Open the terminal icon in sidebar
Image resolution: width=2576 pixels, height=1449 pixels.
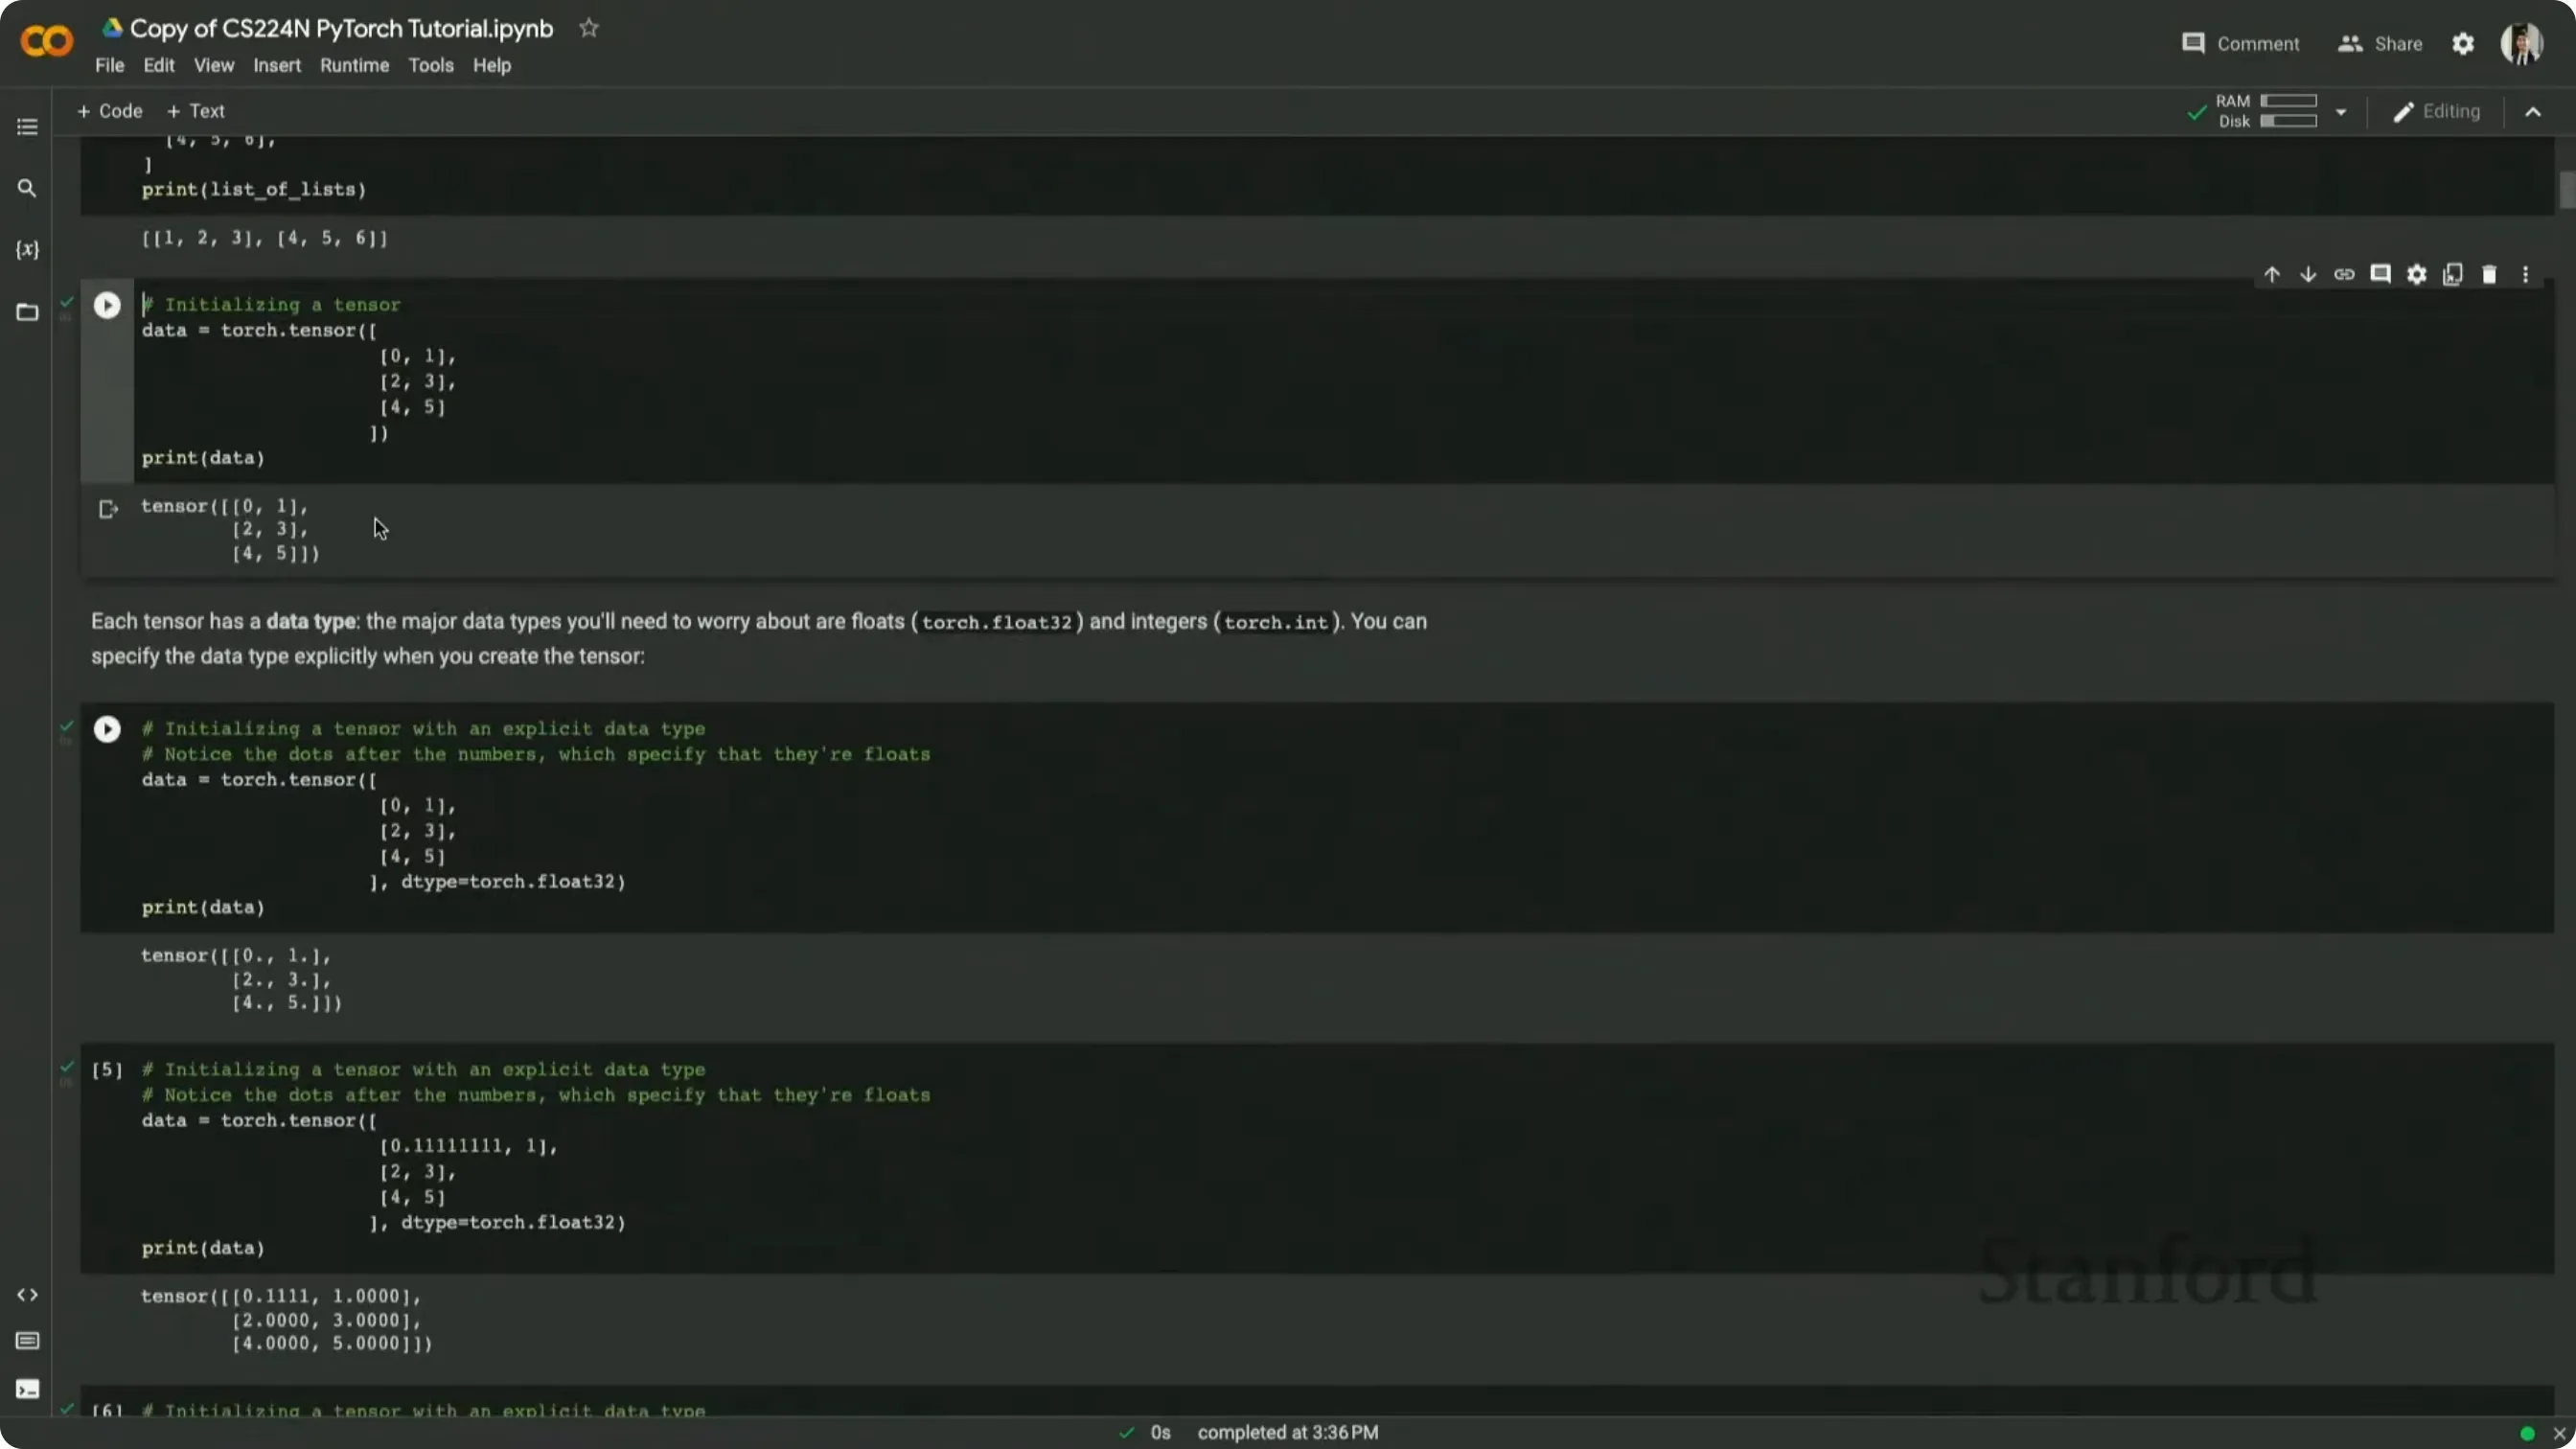(27, 1389)
